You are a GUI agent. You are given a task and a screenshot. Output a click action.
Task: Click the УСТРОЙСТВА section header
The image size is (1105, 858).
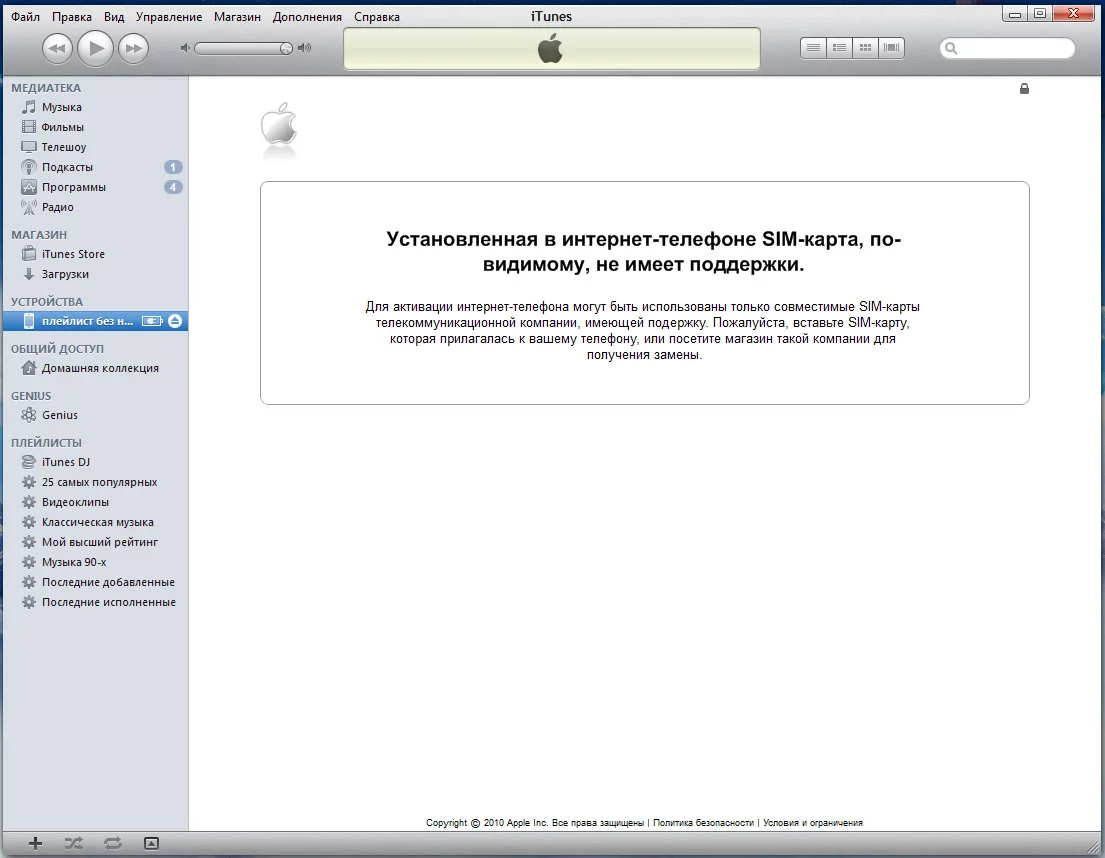[x=47, y=301]
